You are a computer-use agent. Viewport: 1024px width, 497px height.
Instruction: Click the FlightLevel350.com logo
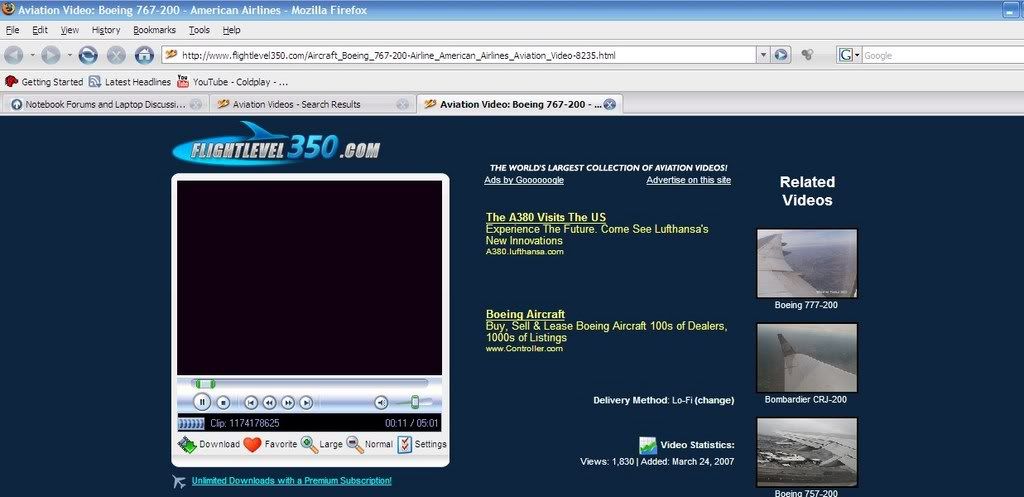point(276,143)
